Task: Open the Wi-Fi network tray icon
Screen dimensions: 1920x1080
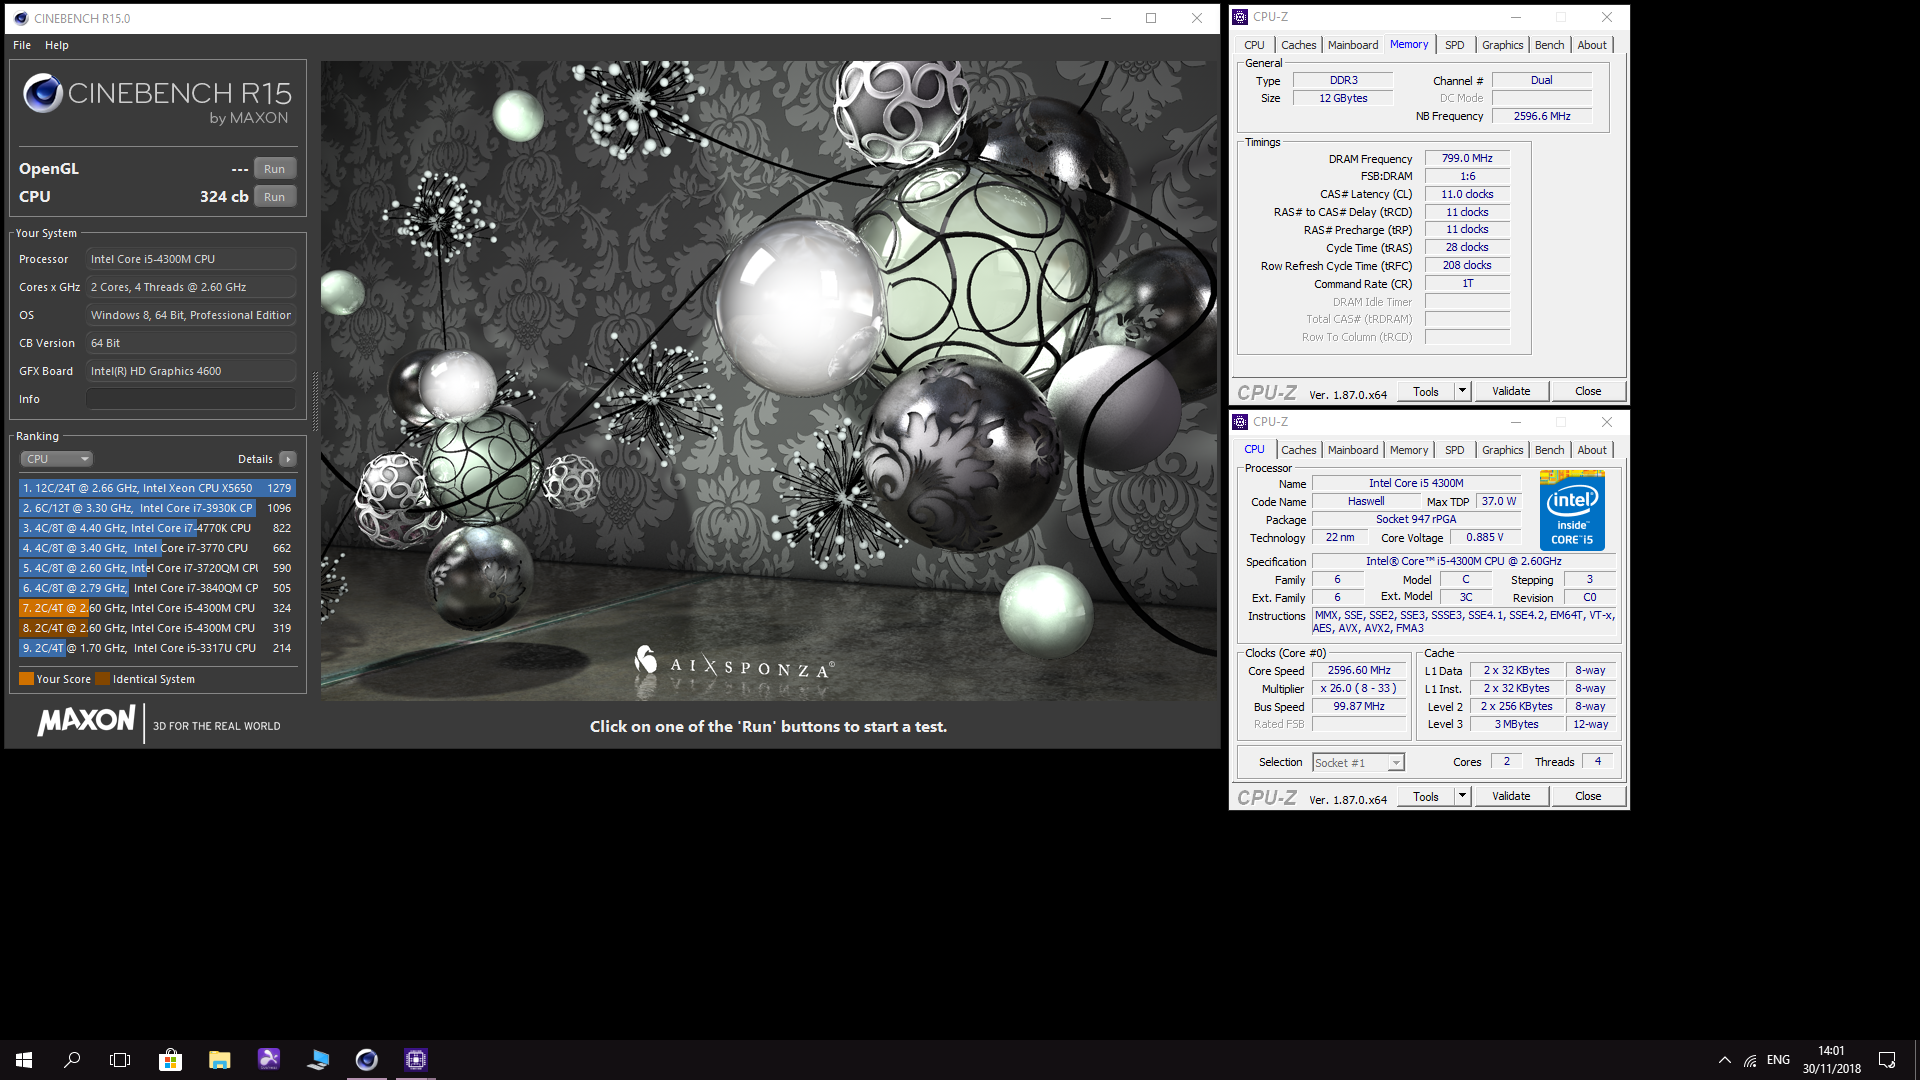Action: [x=1750, y=1060]
